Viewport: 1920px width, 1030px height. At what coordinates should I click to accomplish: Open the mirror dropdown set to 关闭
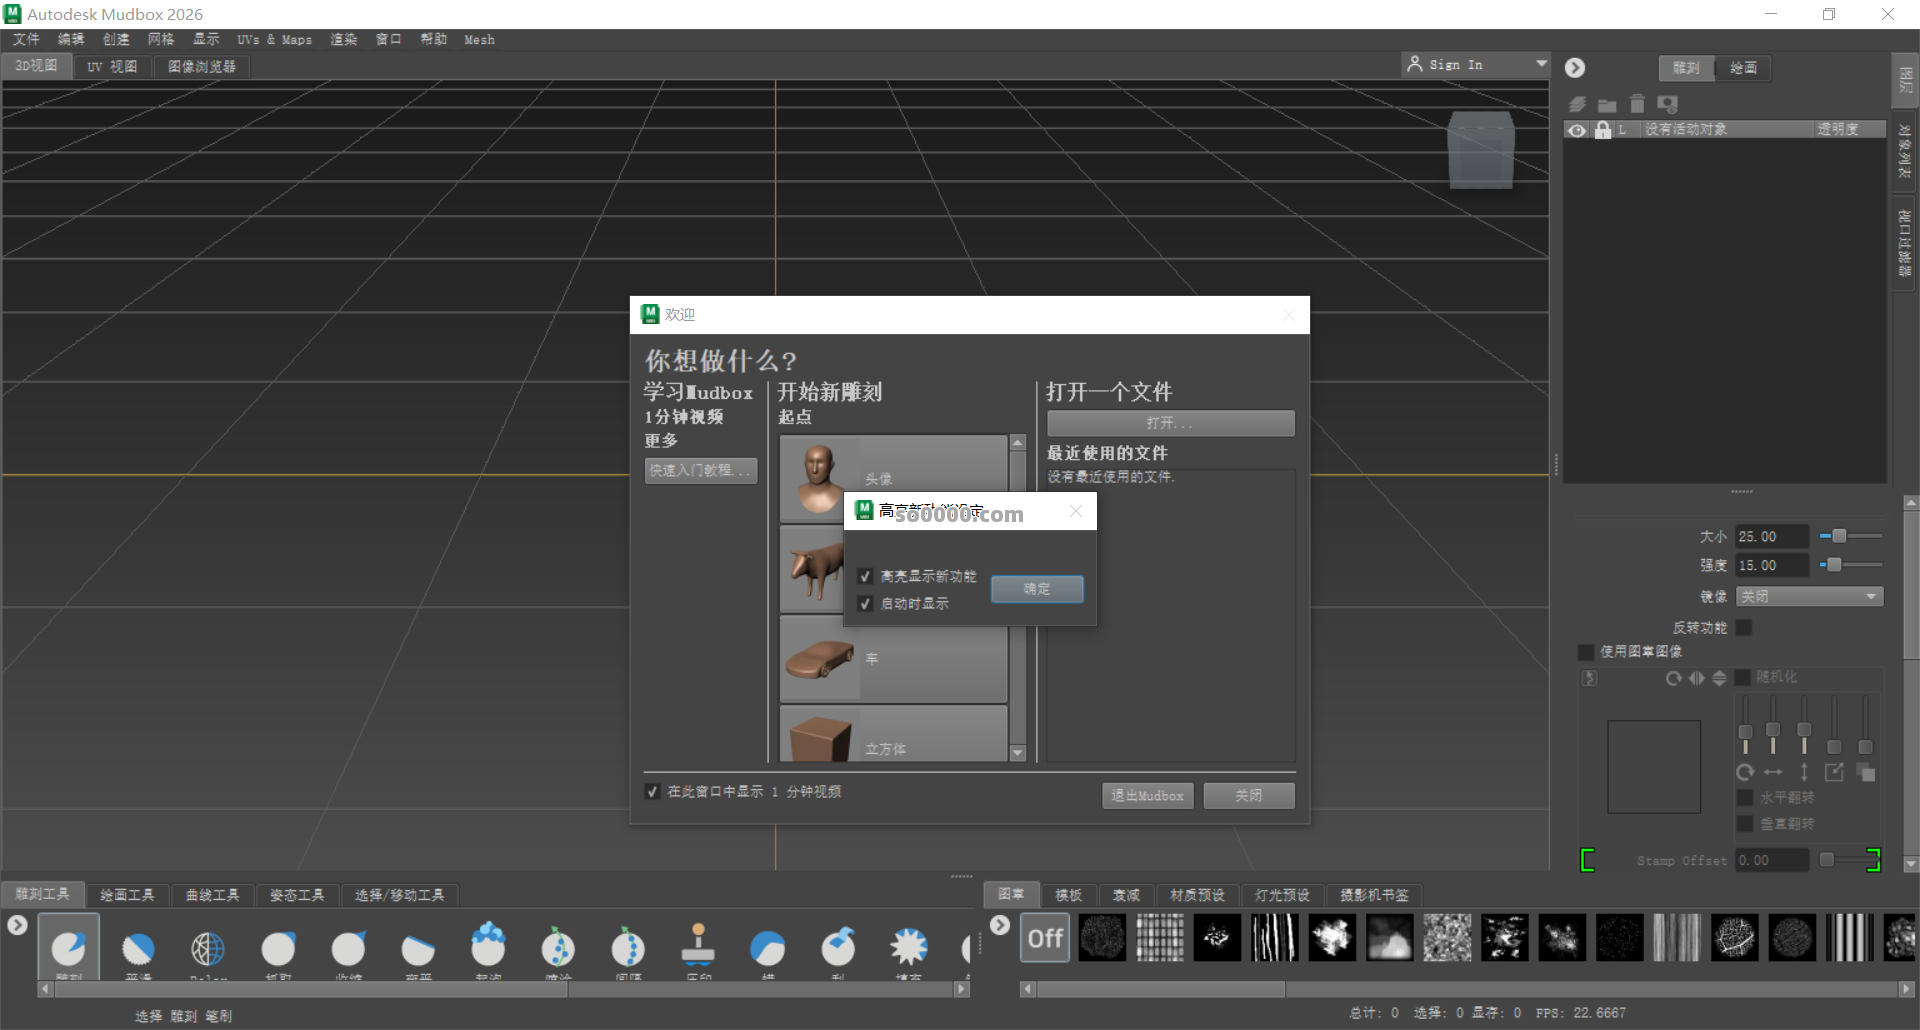pos(1809,596)
